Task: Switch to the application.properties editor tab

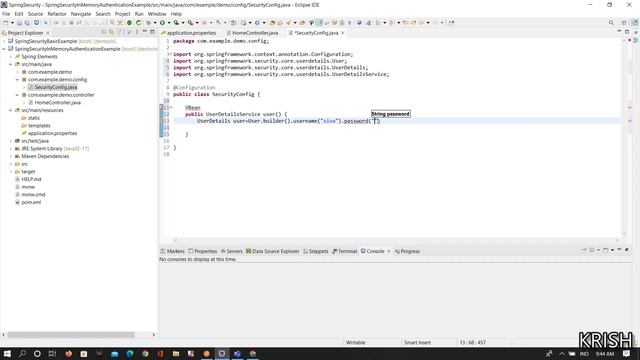Action: tap(189, 33)
